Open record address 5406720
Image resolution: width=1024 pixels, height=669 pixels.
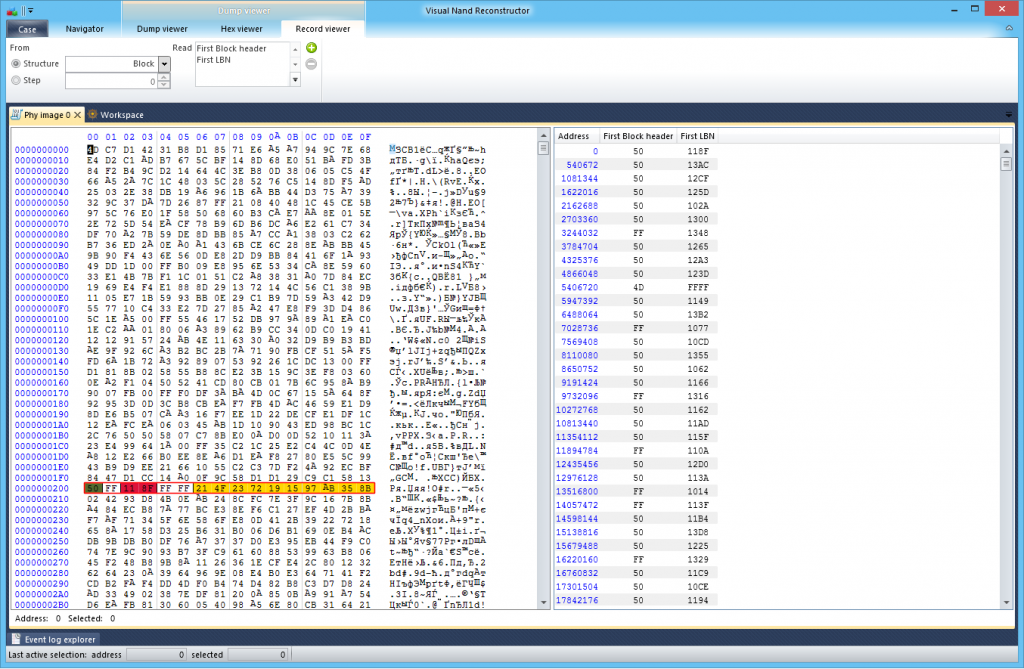pos(579,287)
